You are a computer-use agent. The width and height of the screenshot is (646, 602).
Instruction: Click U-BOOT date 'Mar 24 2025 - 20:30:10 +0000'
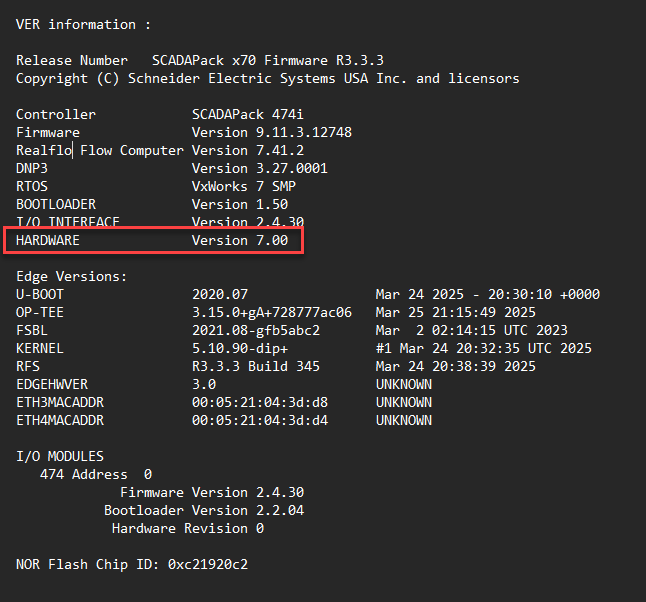(488, 294)
